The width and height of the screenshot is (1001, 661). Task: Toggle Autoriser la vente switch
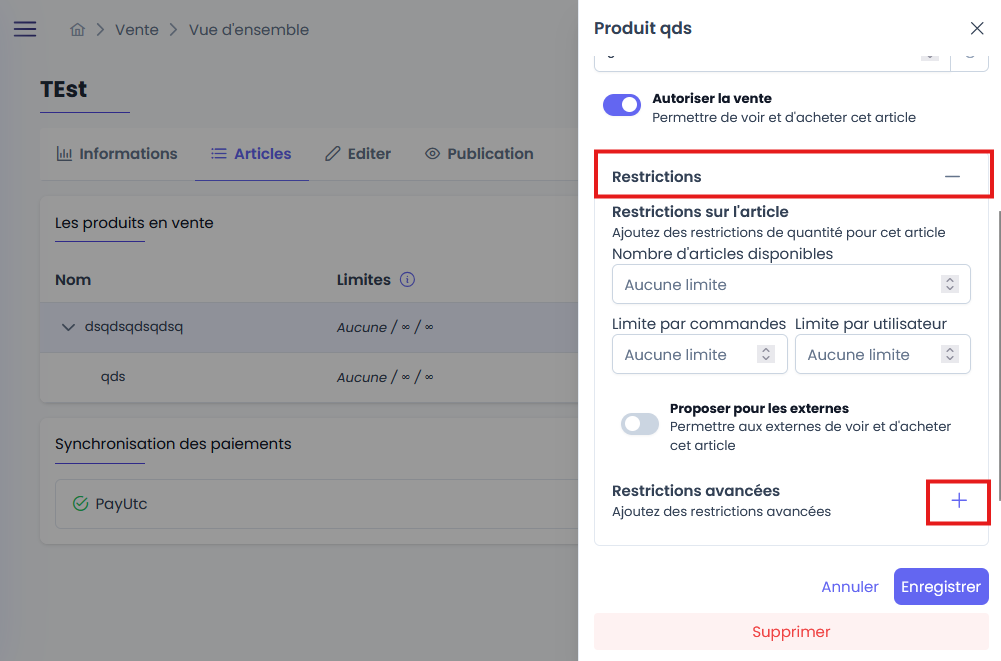pyautogui.click(x=622, y=105)
